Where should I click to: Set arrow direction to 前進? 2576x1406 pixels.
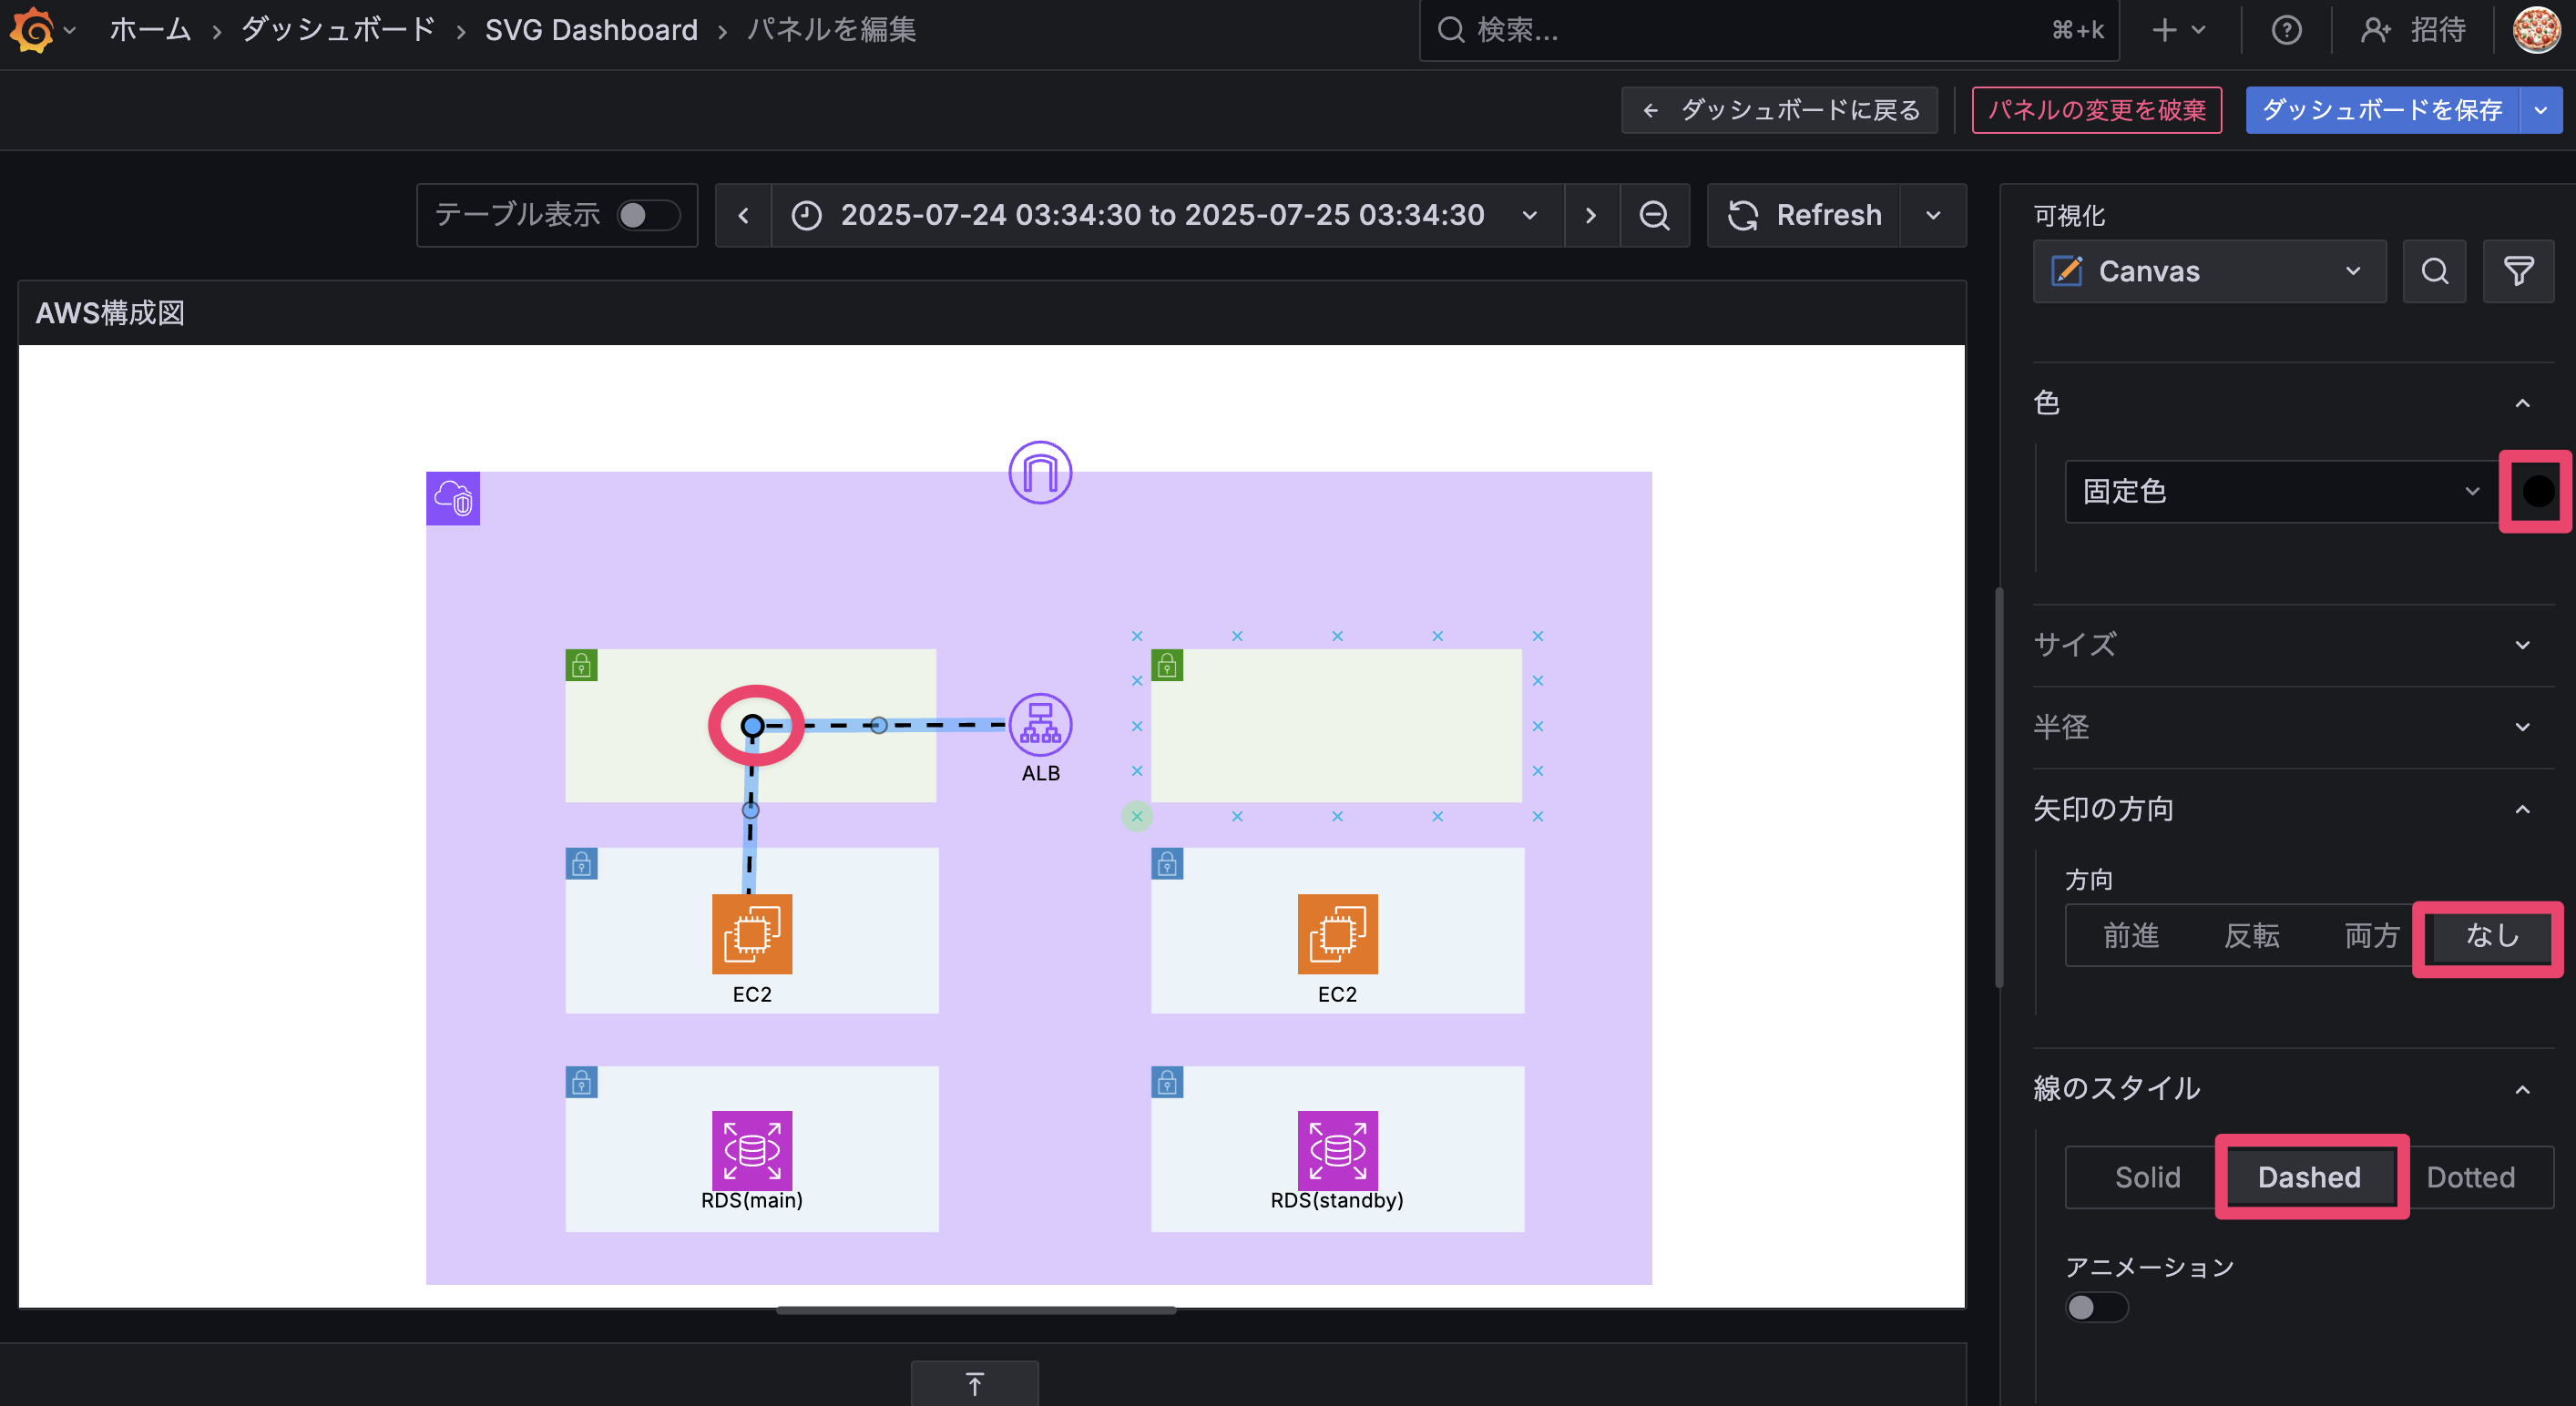point(2131,935)
